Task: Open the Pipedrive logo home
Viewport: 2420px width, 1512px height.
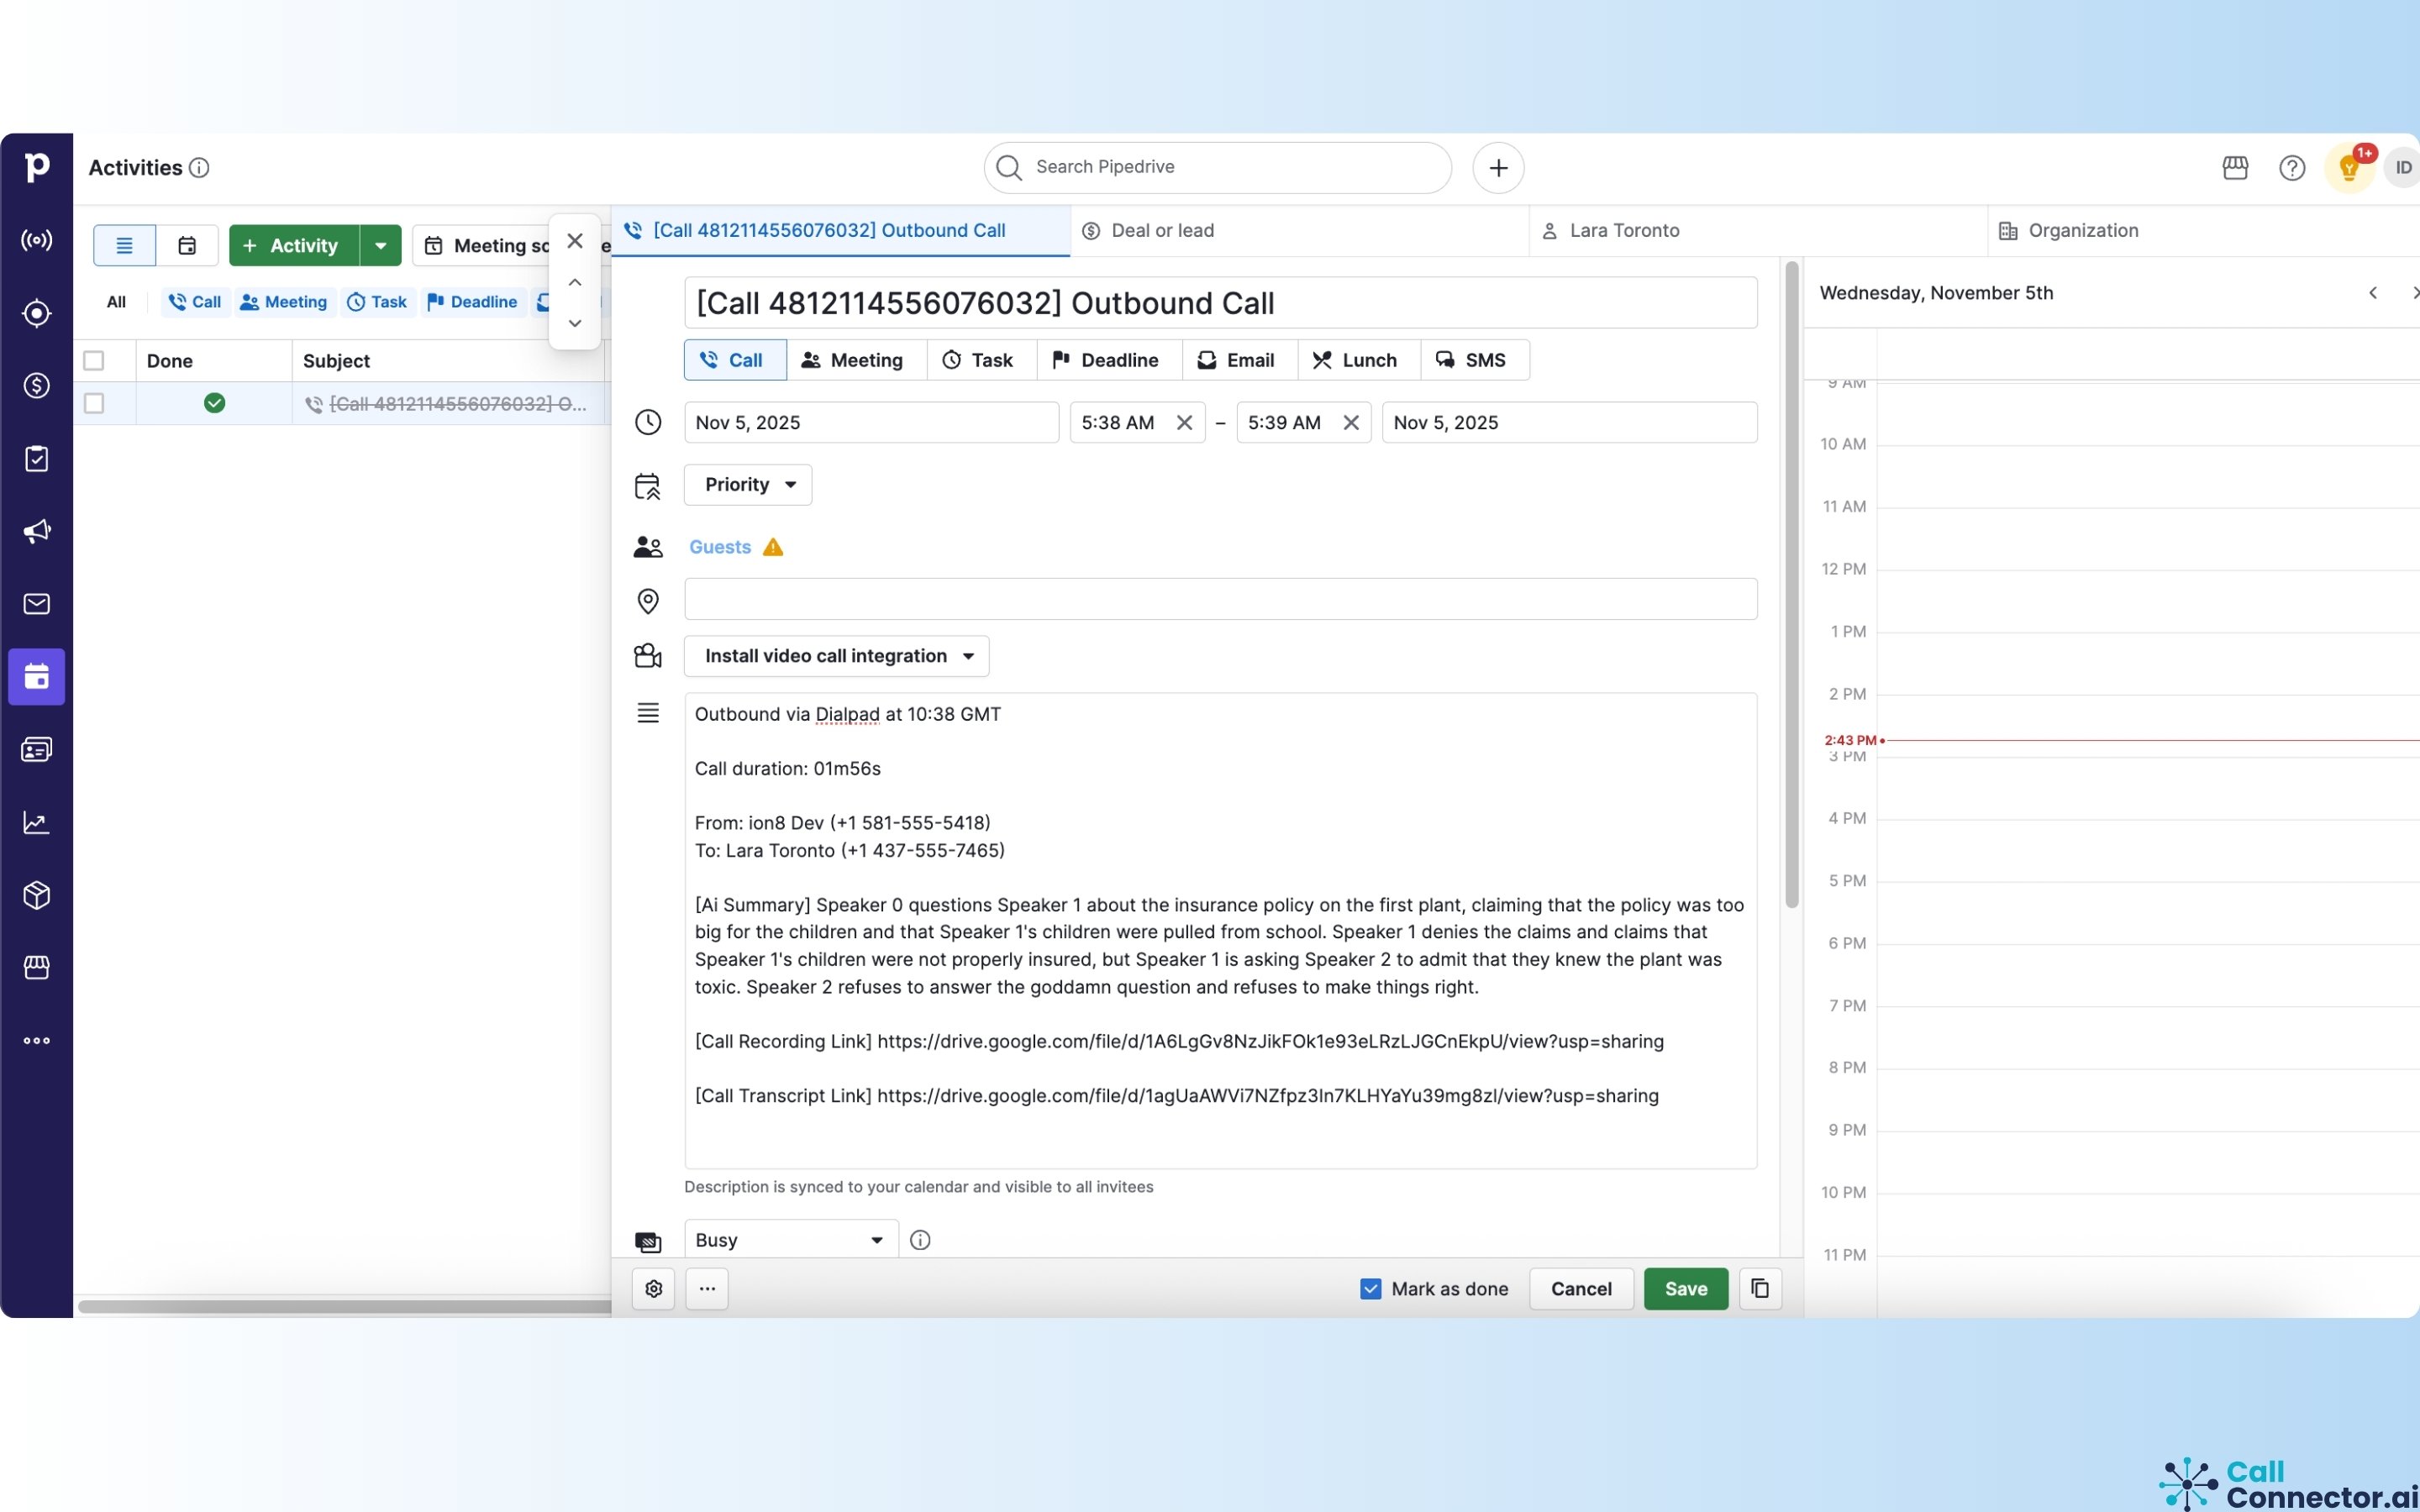Action: point(37,167)
